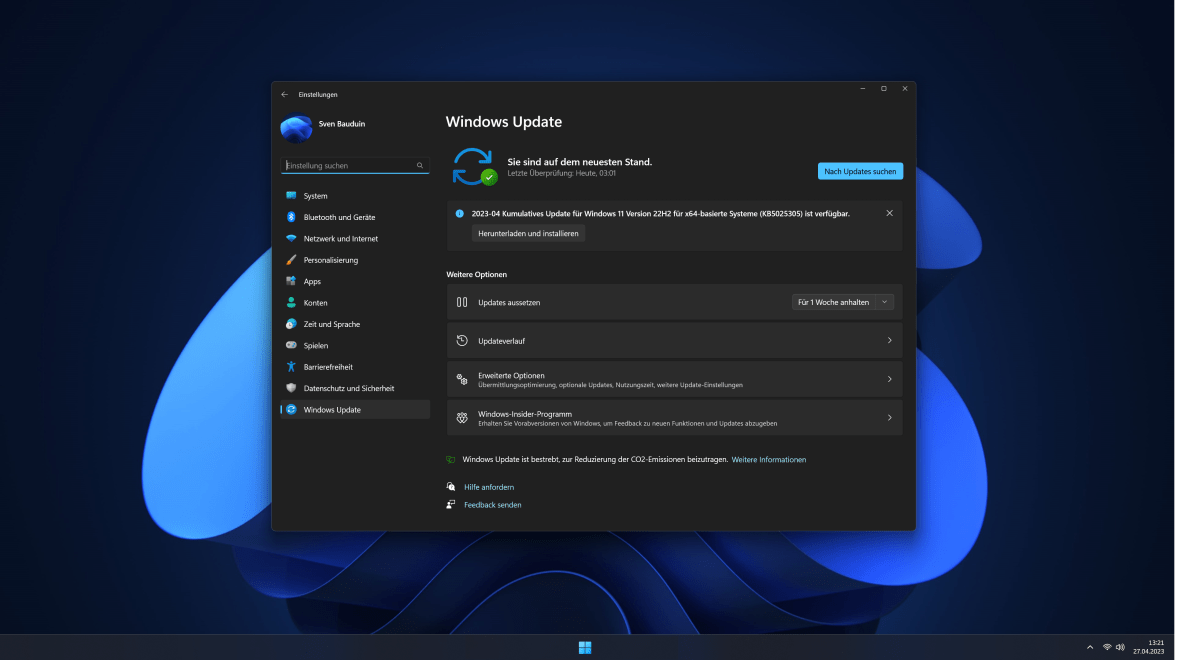Click Nach Updates suchen
1200x660 pixels.
[860, 171]
